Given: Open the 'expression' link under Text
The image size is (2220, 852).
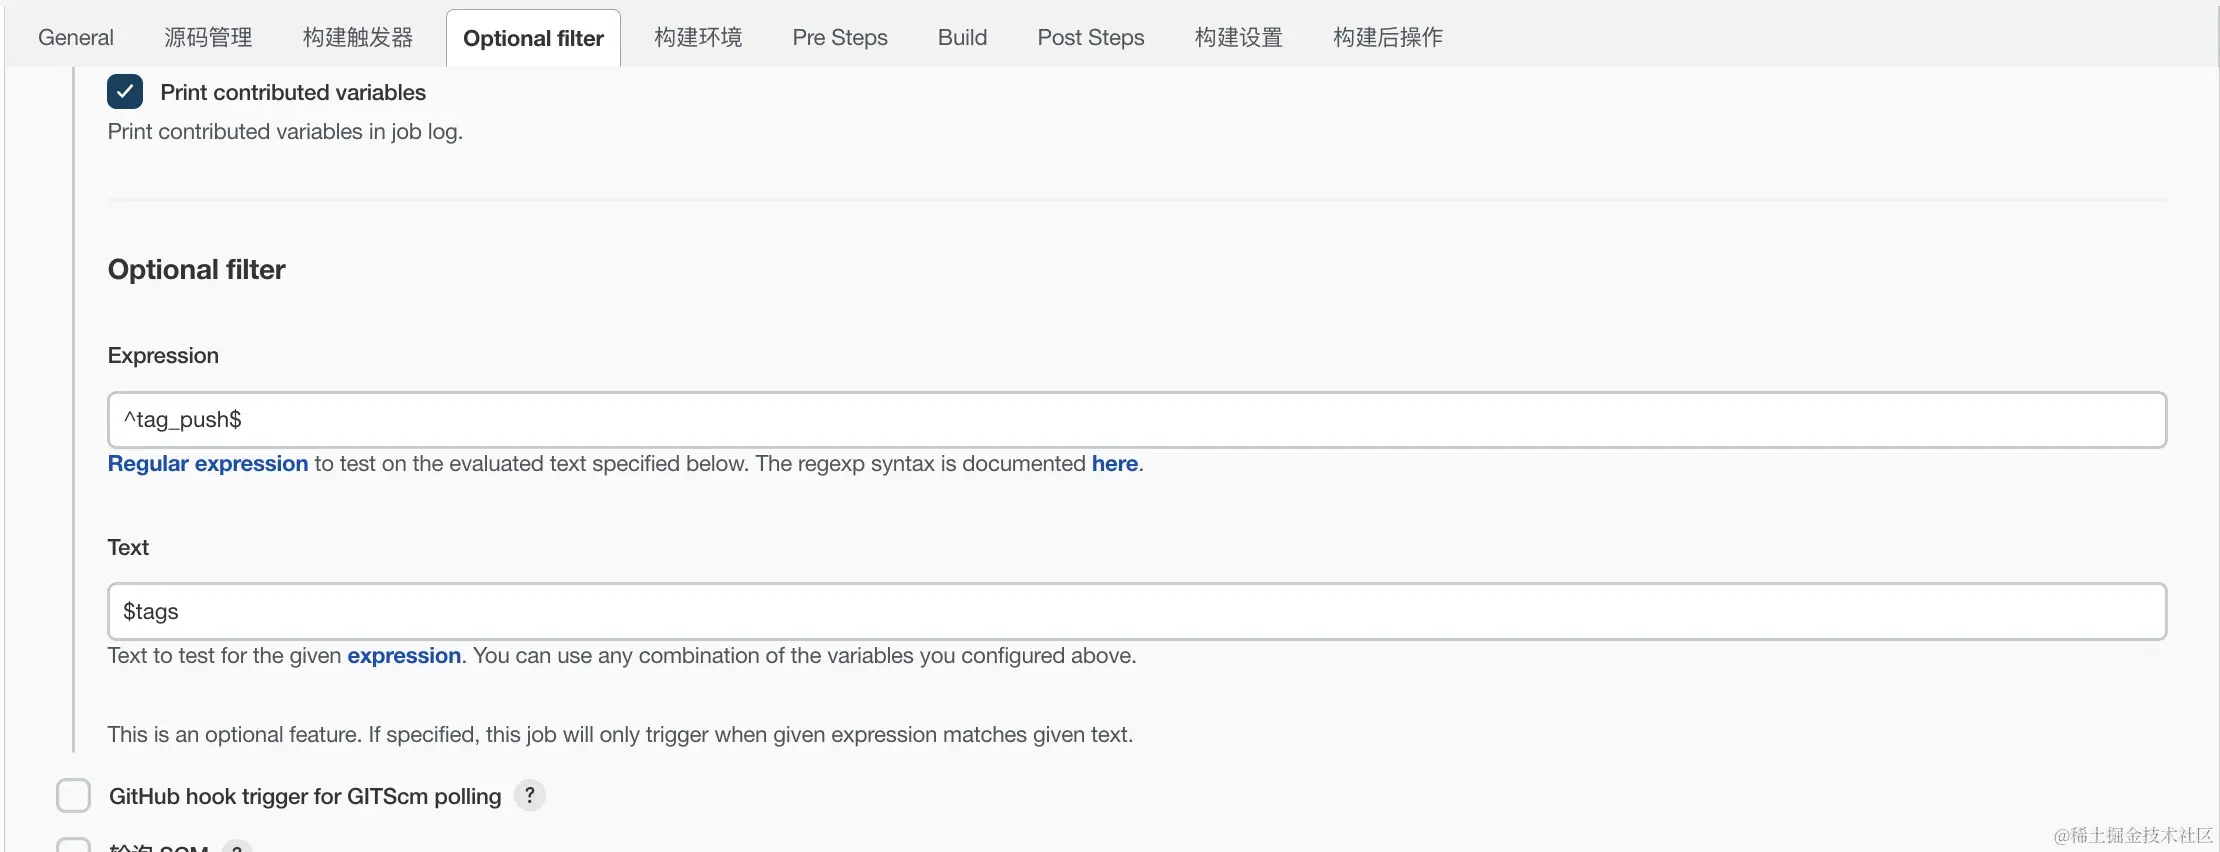Looking at the screenshot, I should [404, 656].
